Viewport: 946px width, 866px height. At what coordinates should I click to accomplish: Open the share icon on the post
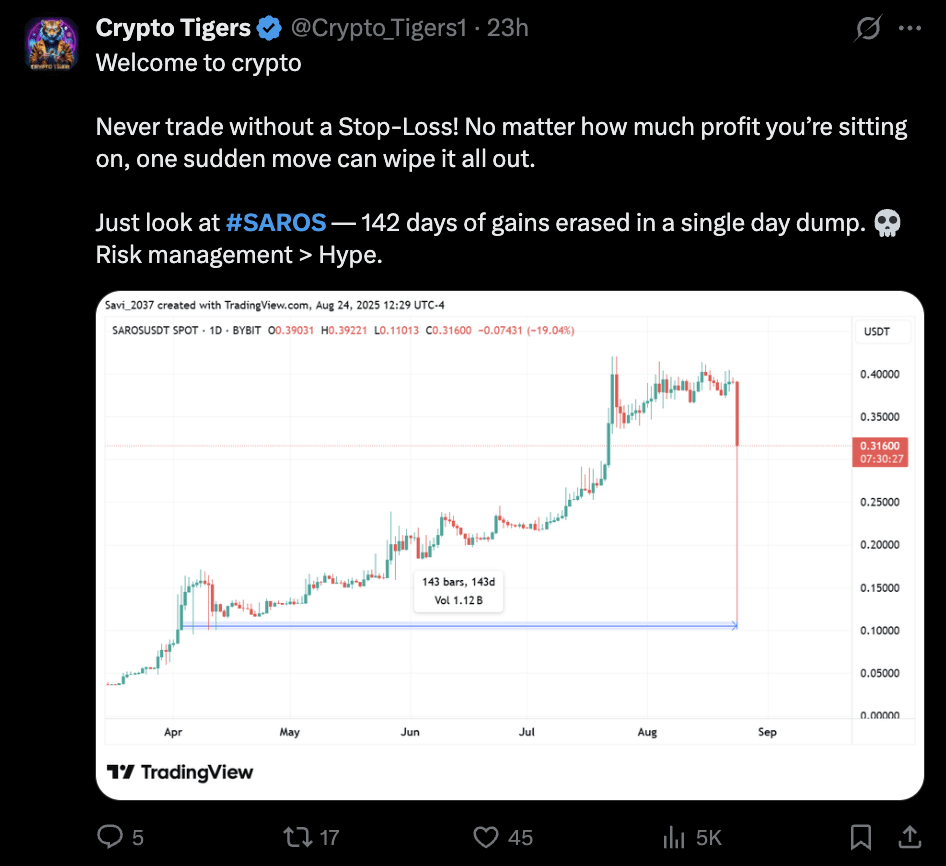pos(911,837)
